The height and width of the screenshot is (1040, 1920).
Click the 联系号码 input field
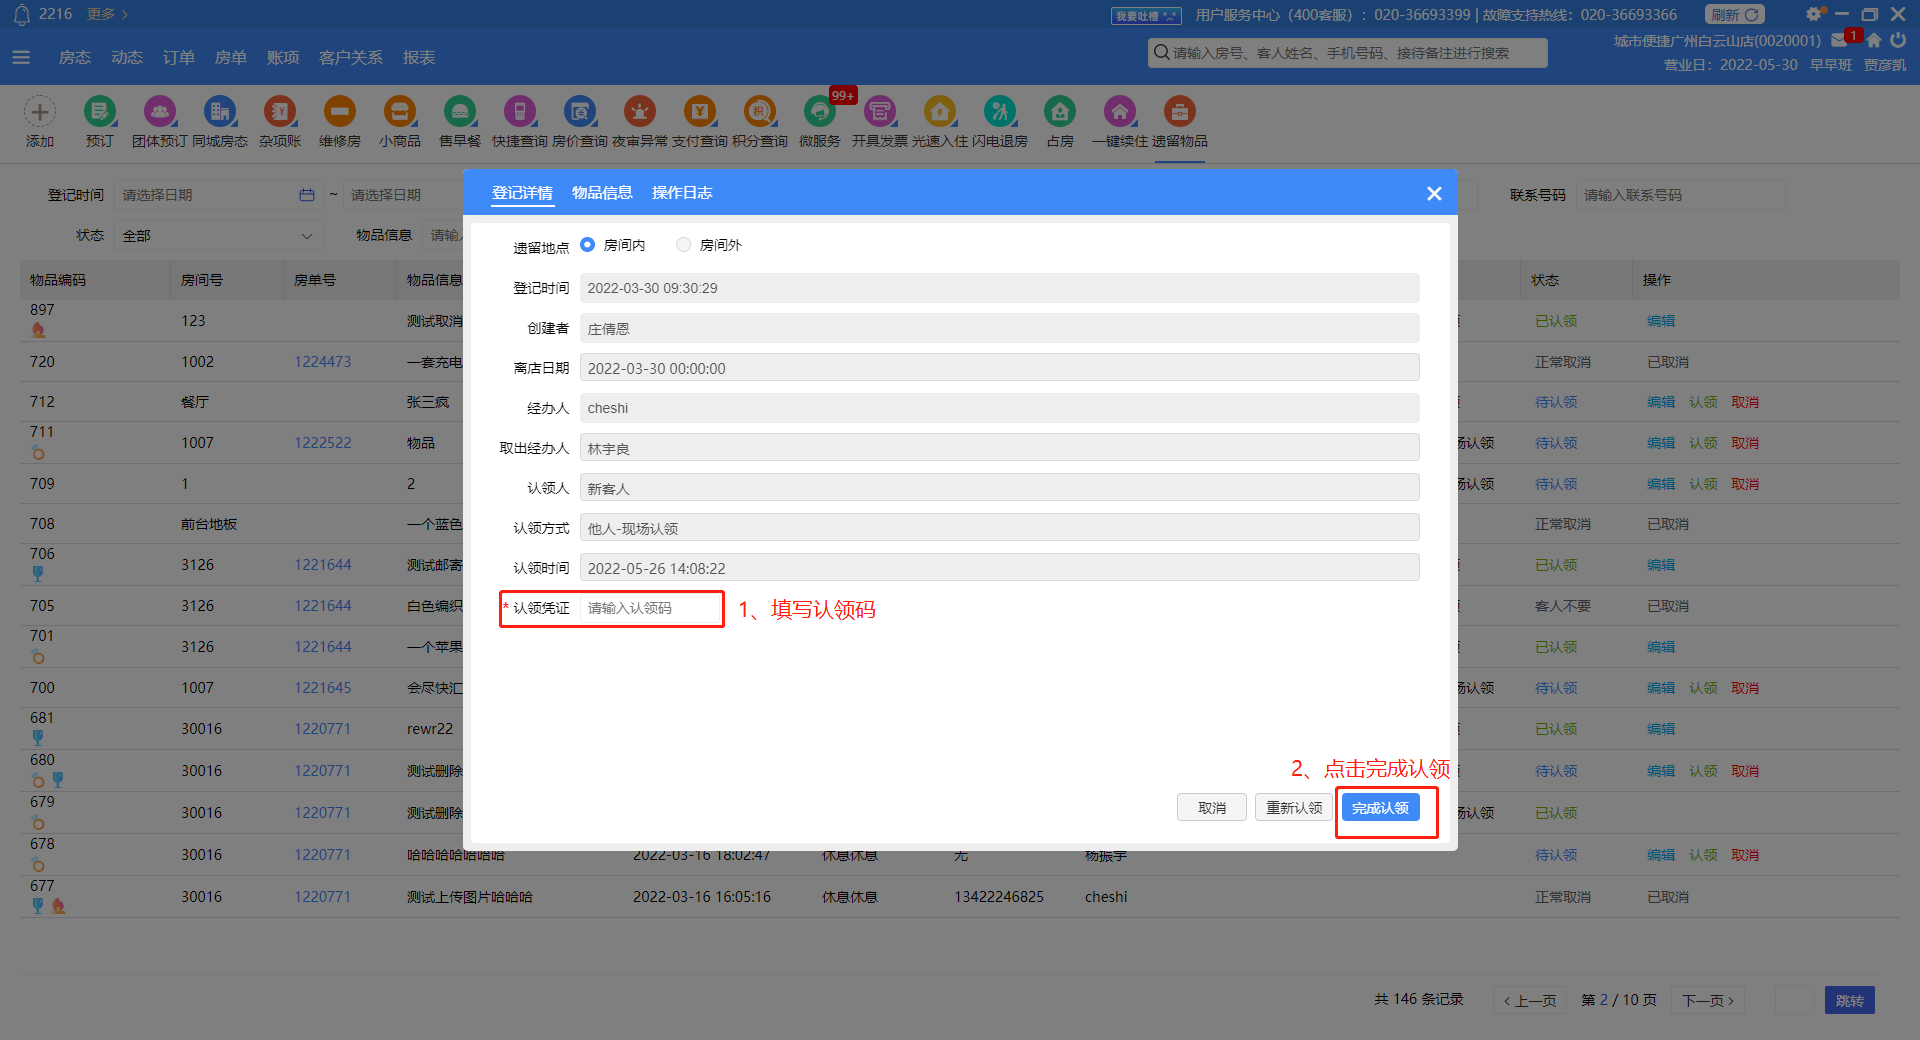[1681, 195]
